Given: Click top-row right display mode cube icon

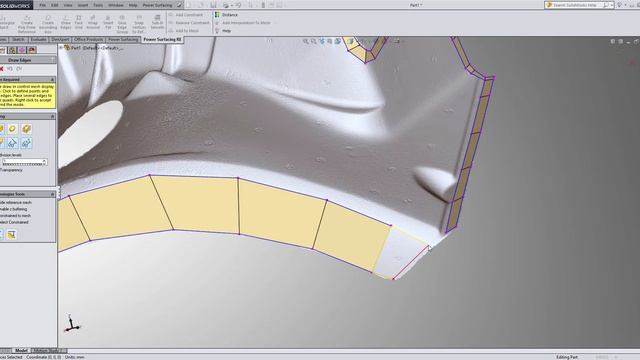Looking at the screenshot, I should (x=27, y=129).
